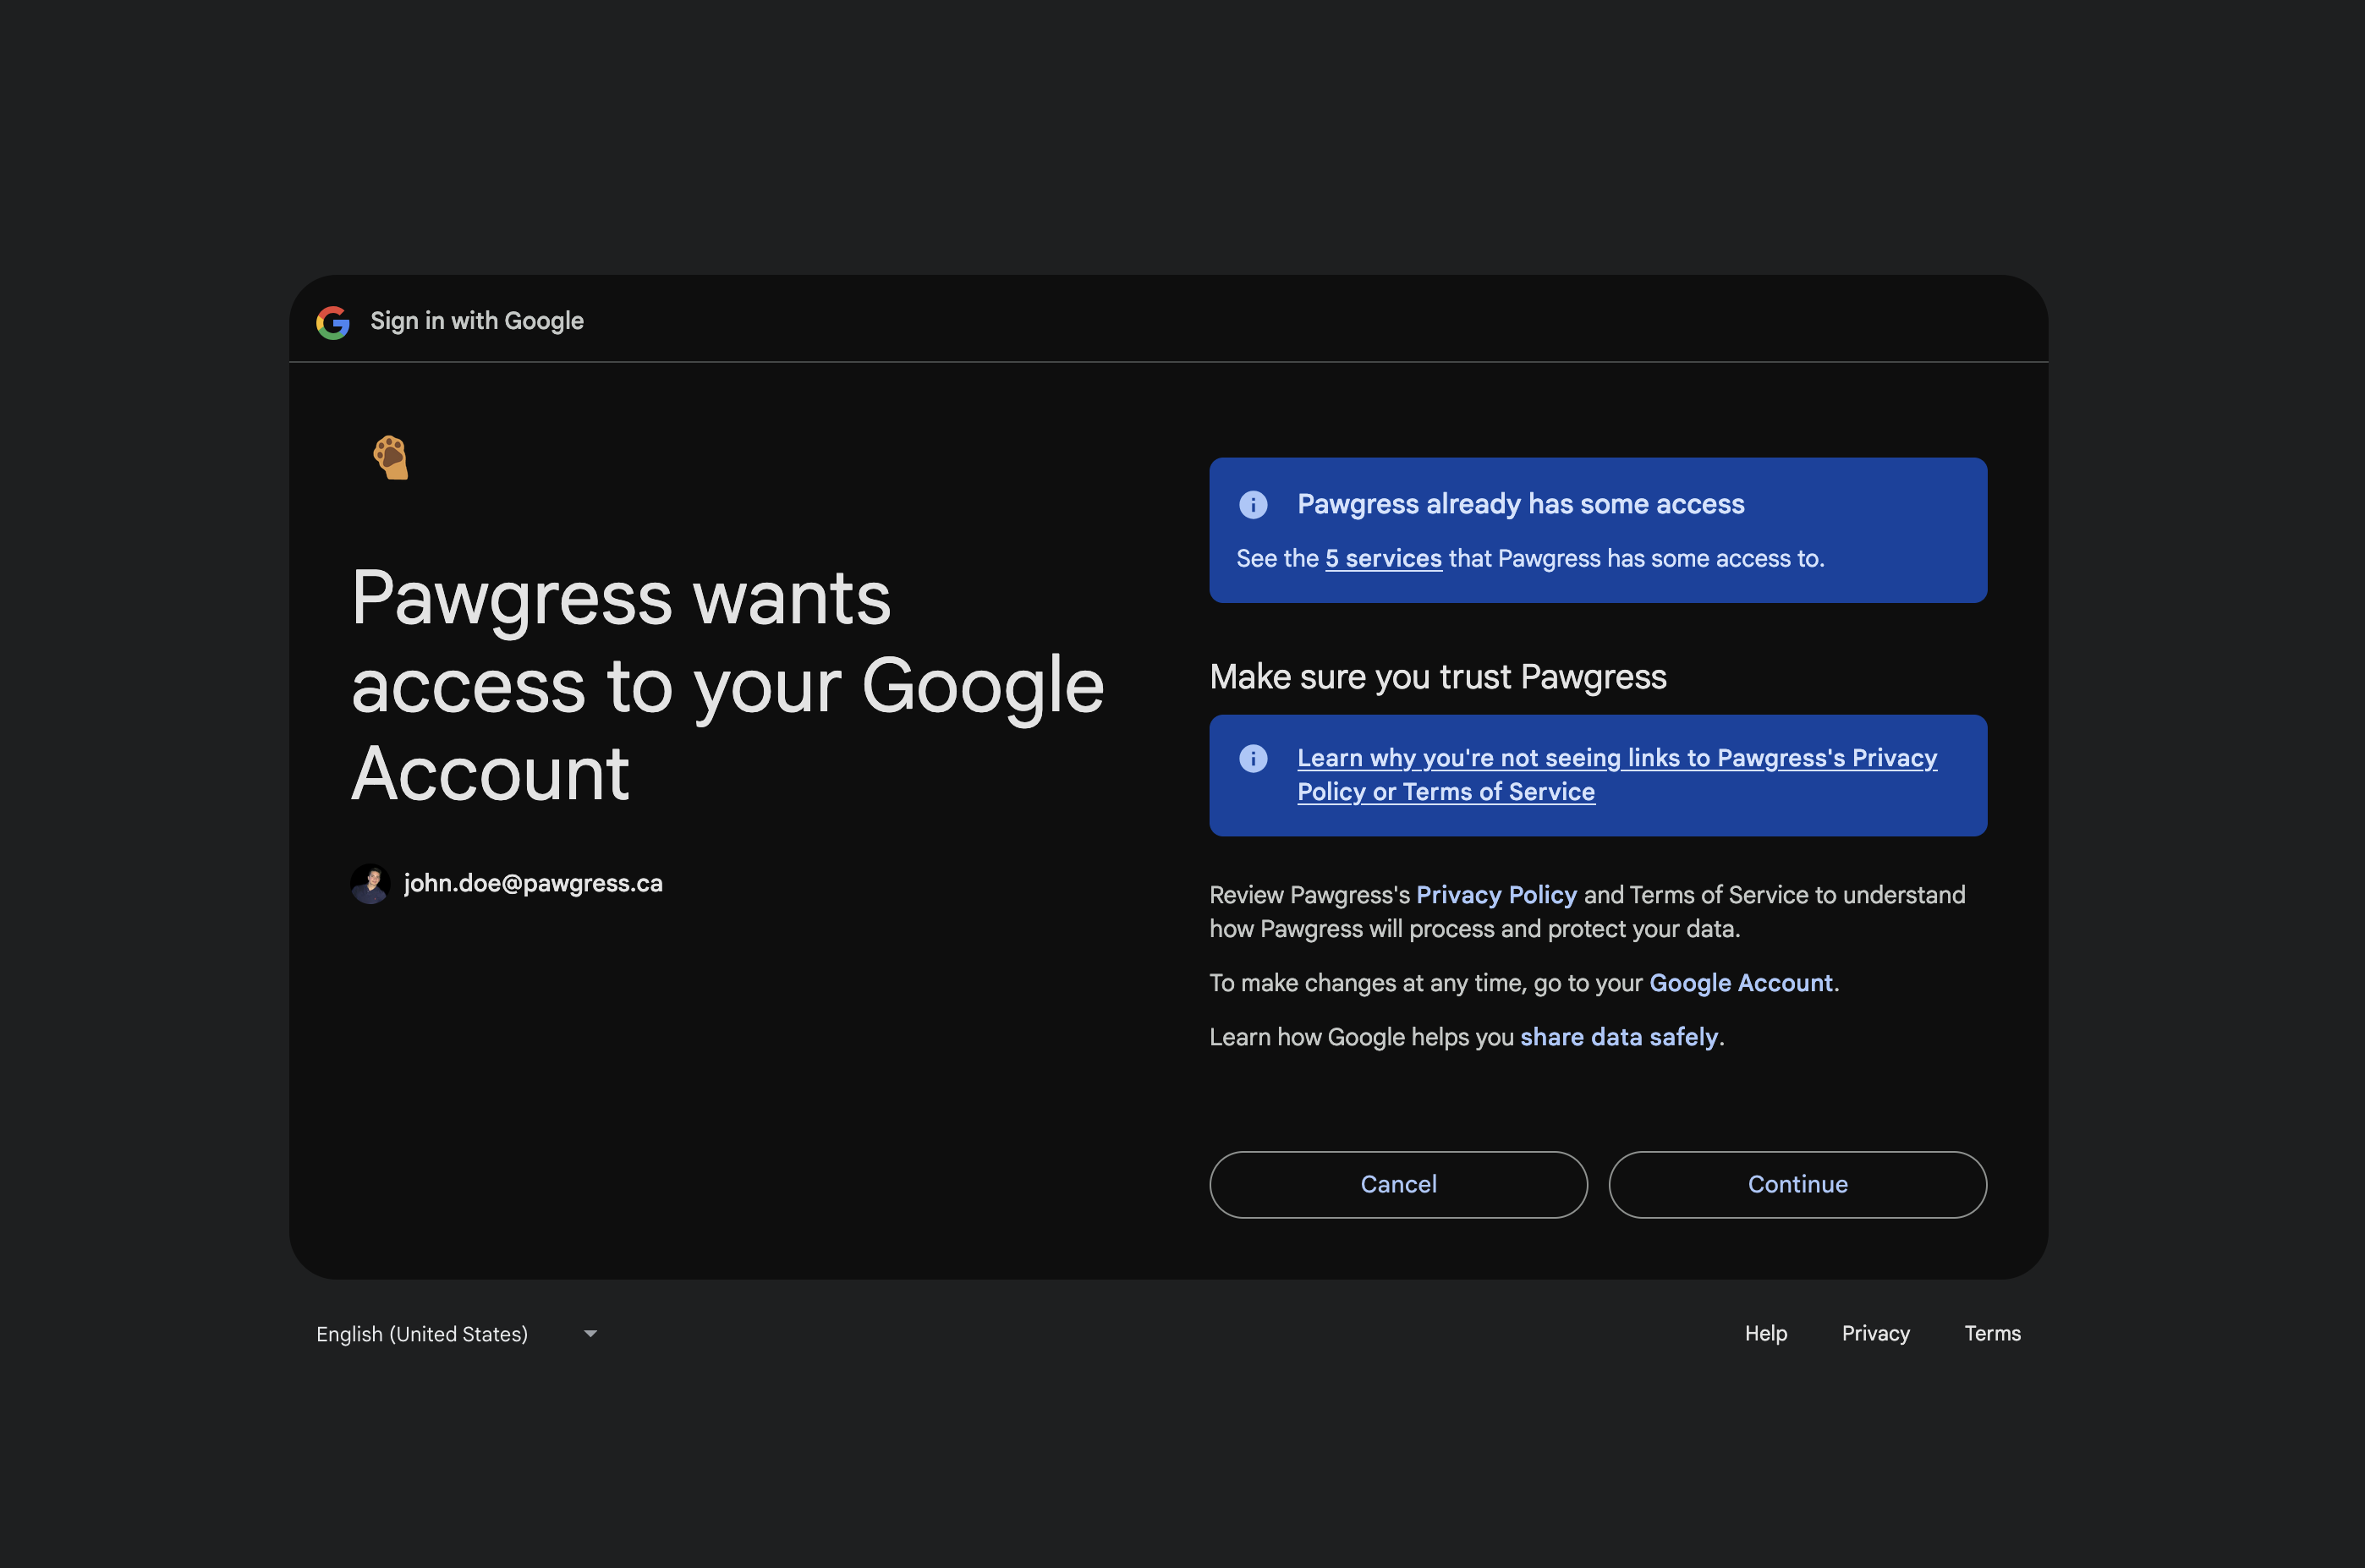Open the Help footer link

point(1766,1333)
